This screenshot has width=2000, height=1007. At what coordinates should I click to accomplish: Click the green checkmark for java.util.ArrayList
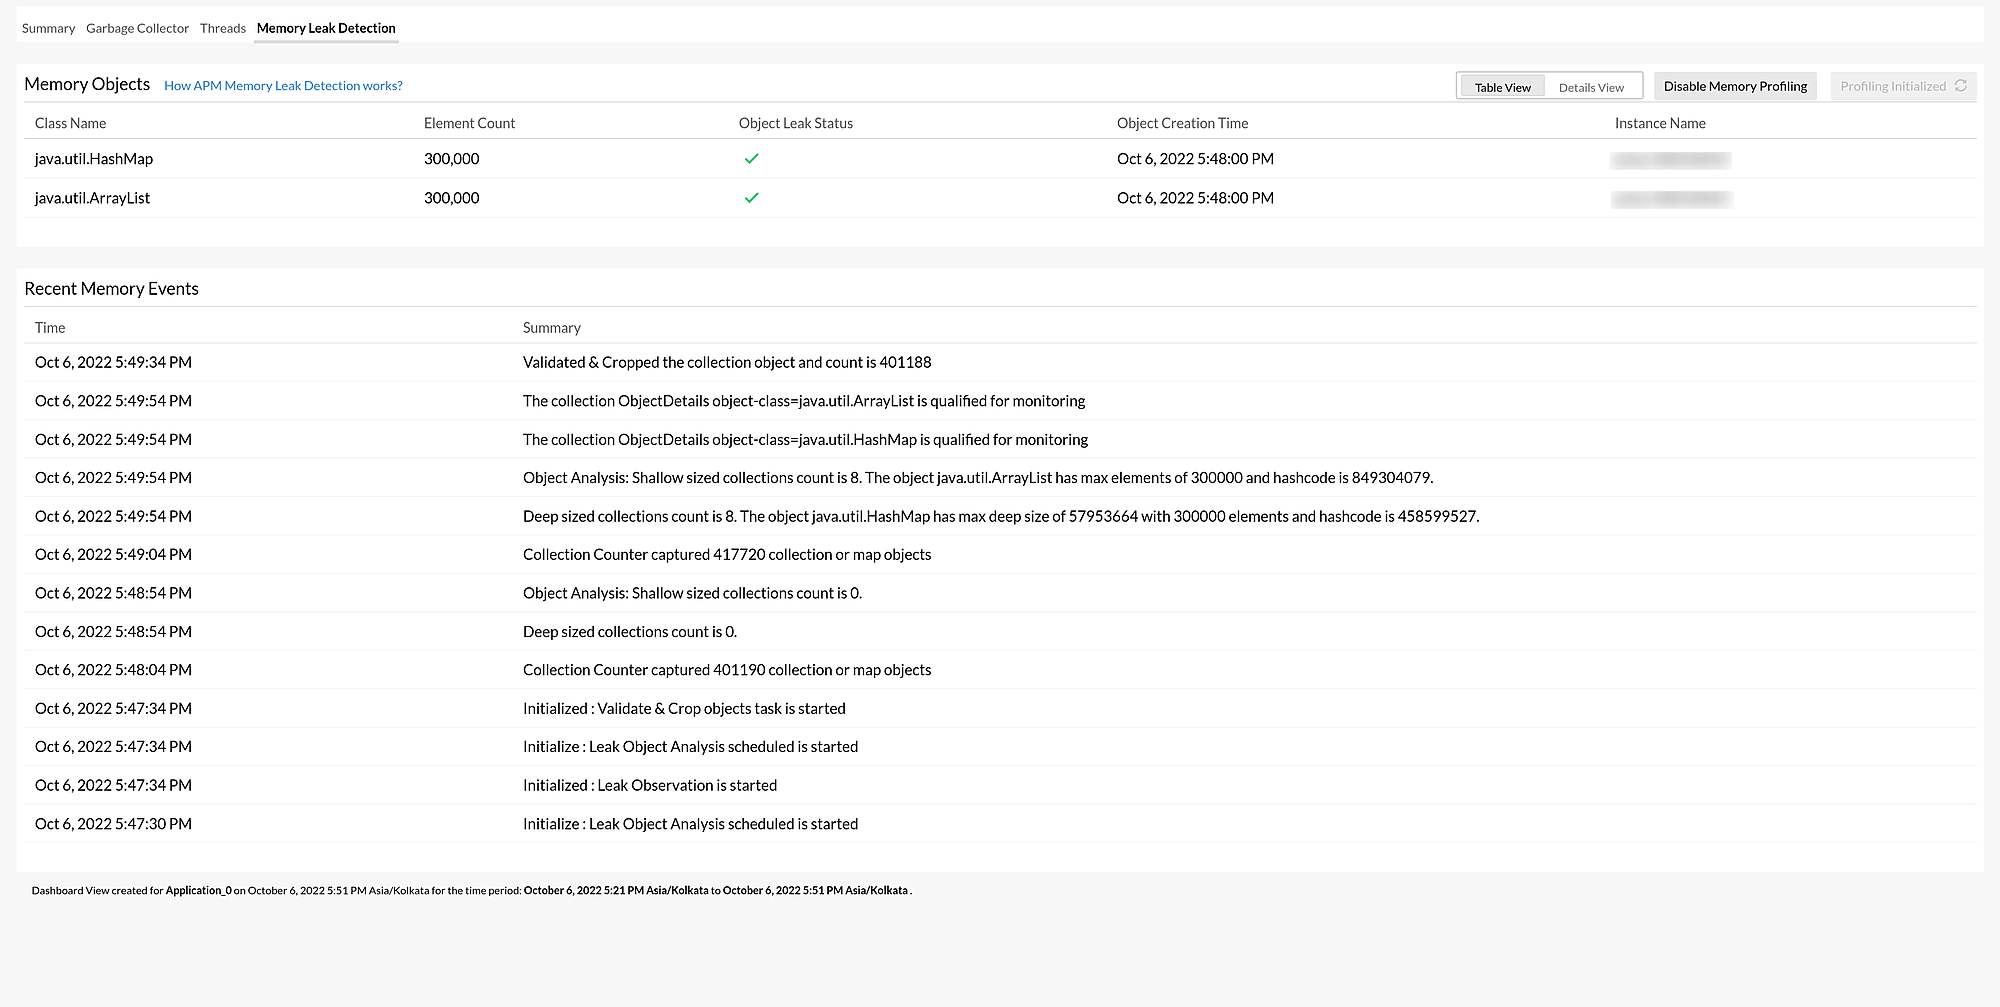tap(752, 198)
